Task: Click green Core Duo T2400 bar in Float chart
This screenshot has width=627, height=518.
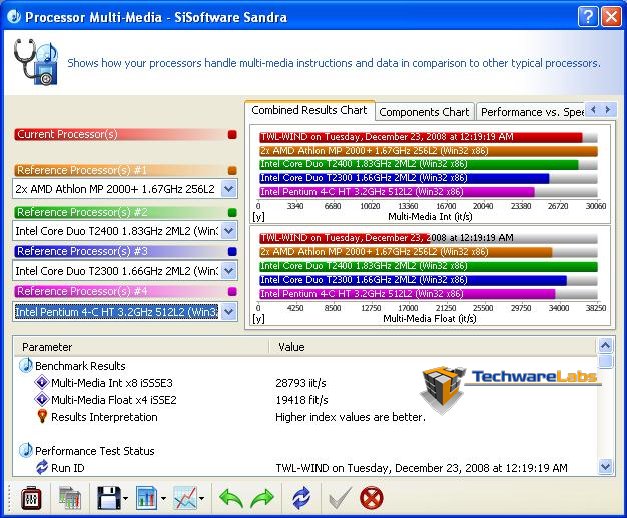Action: 428,266
